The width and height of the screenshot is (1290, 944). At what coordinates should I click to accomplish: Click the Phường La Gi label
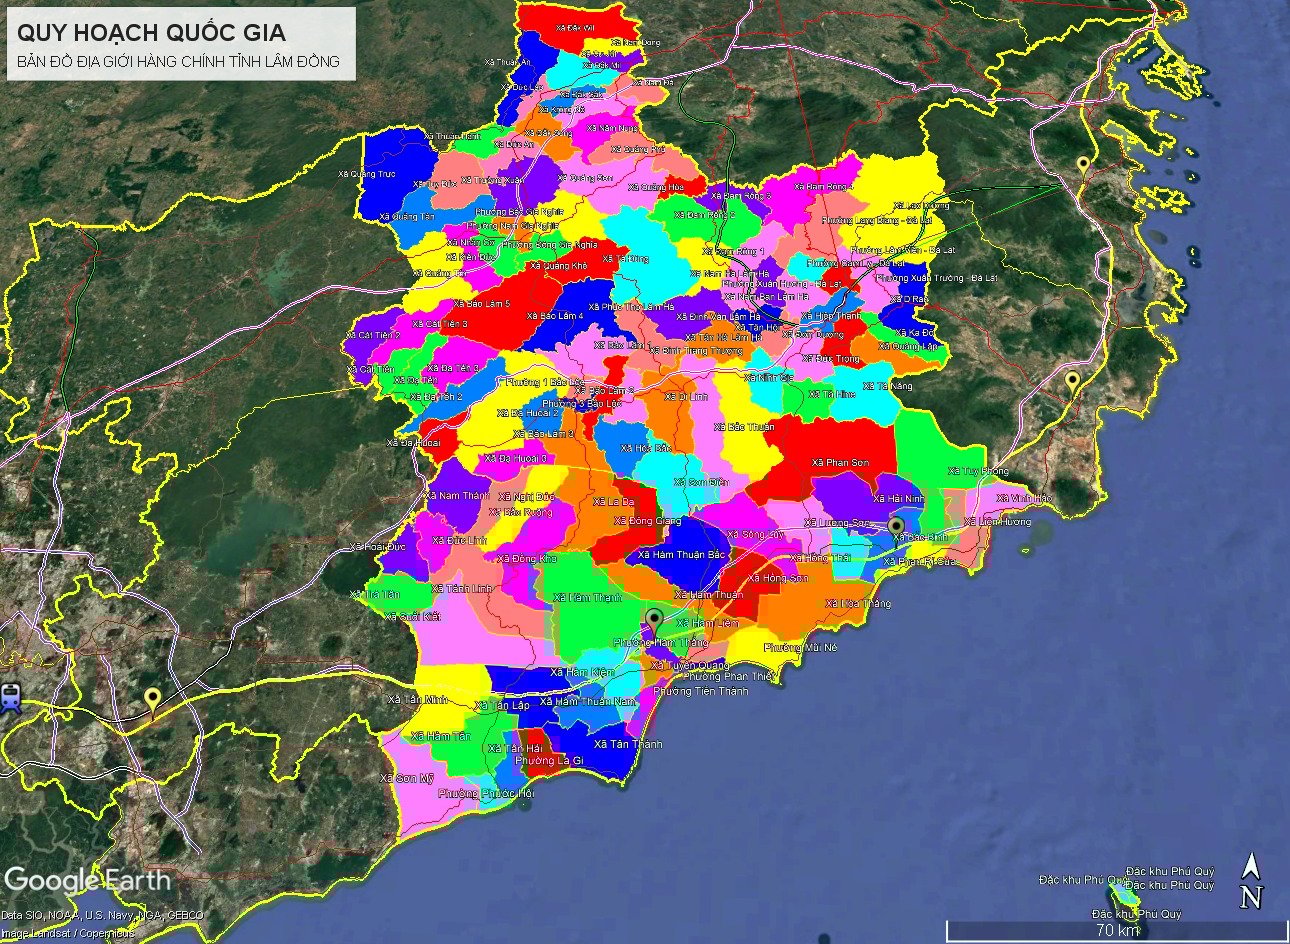(548, 761)
